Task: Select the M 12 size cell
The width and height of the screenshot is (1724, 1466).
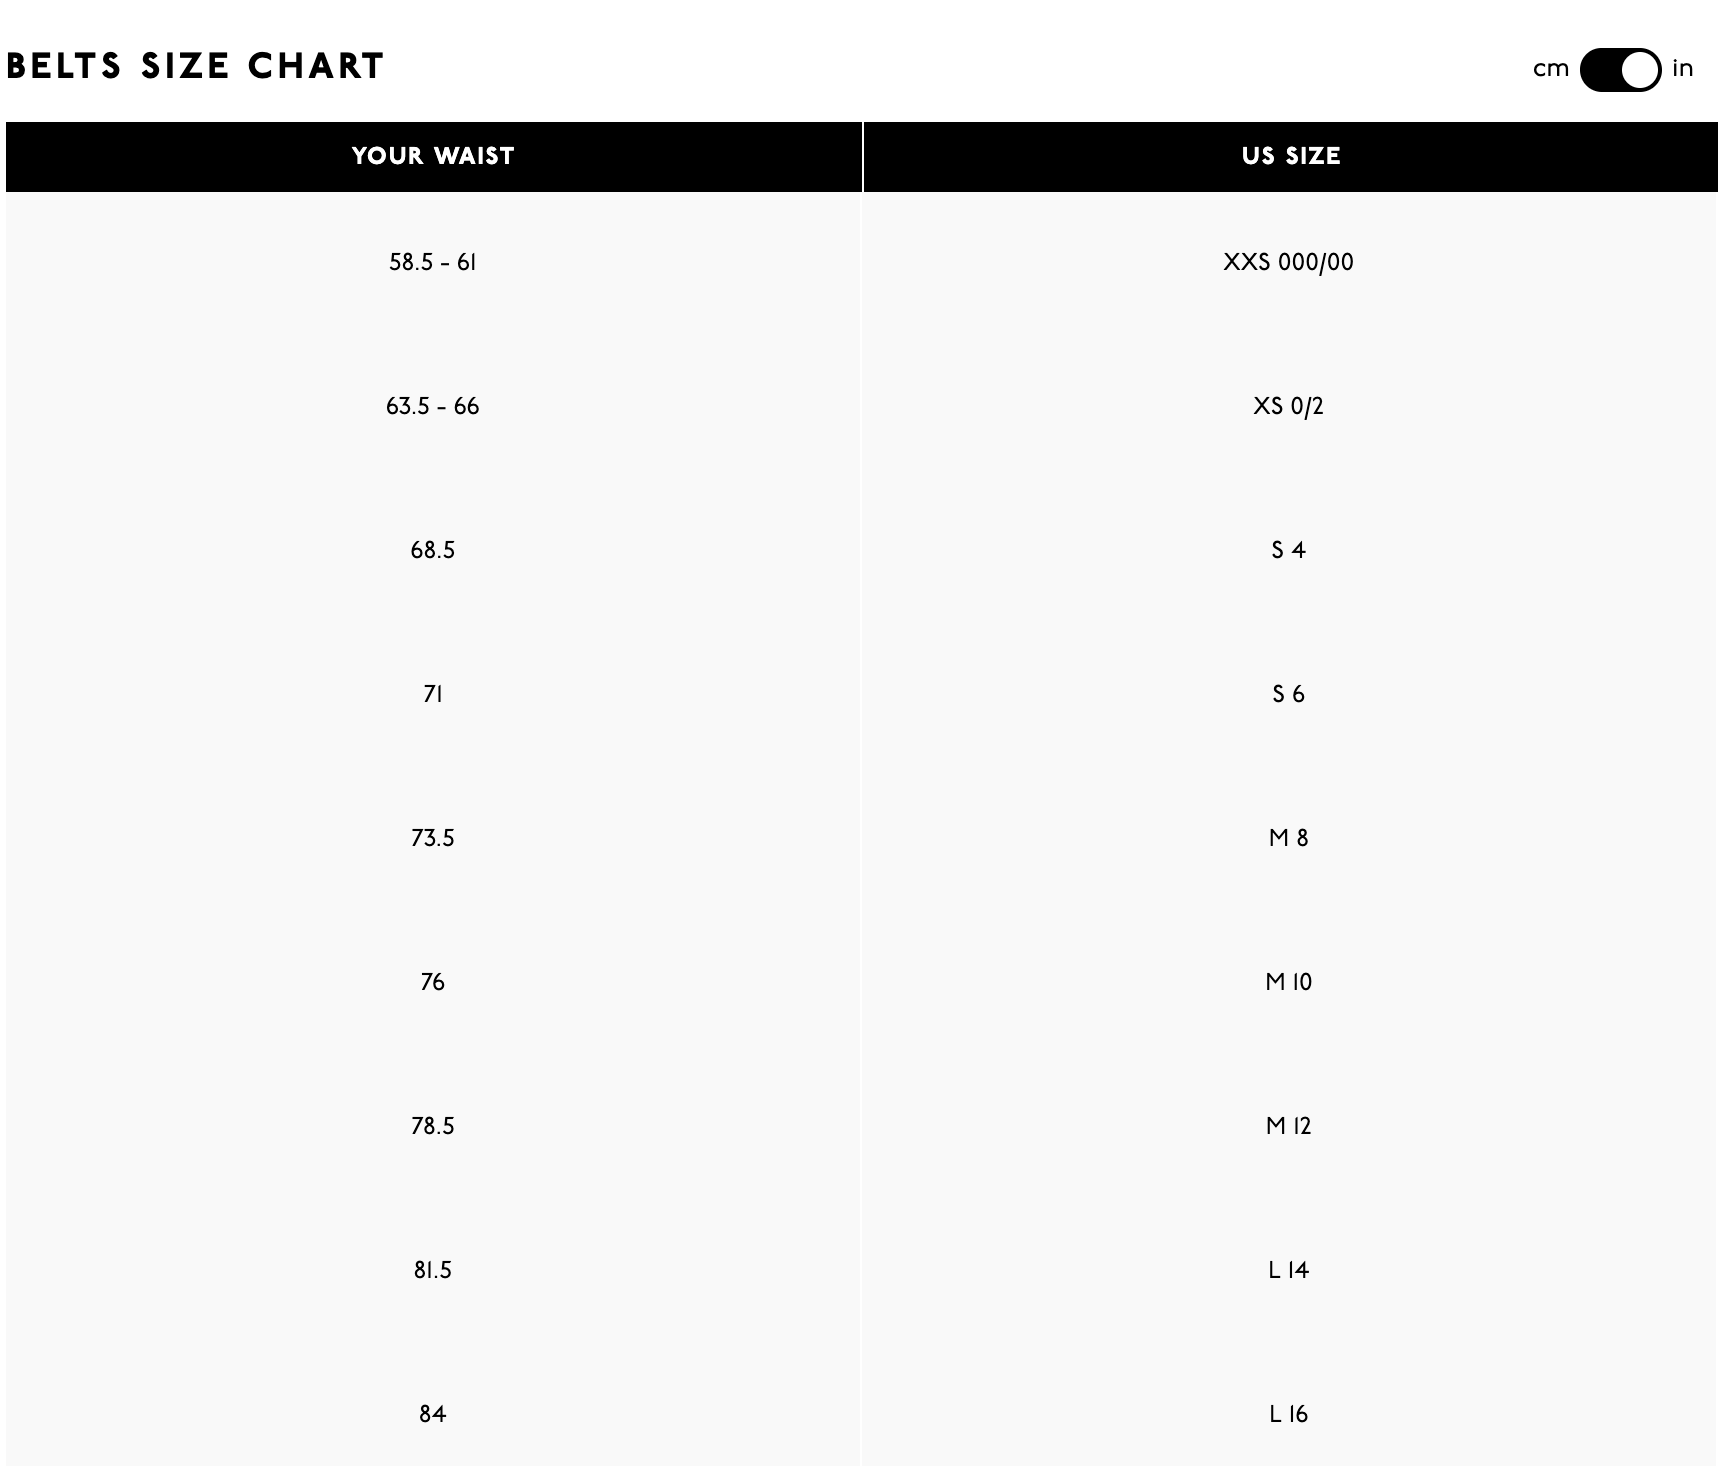Action: click(x=1288, y=1126)
